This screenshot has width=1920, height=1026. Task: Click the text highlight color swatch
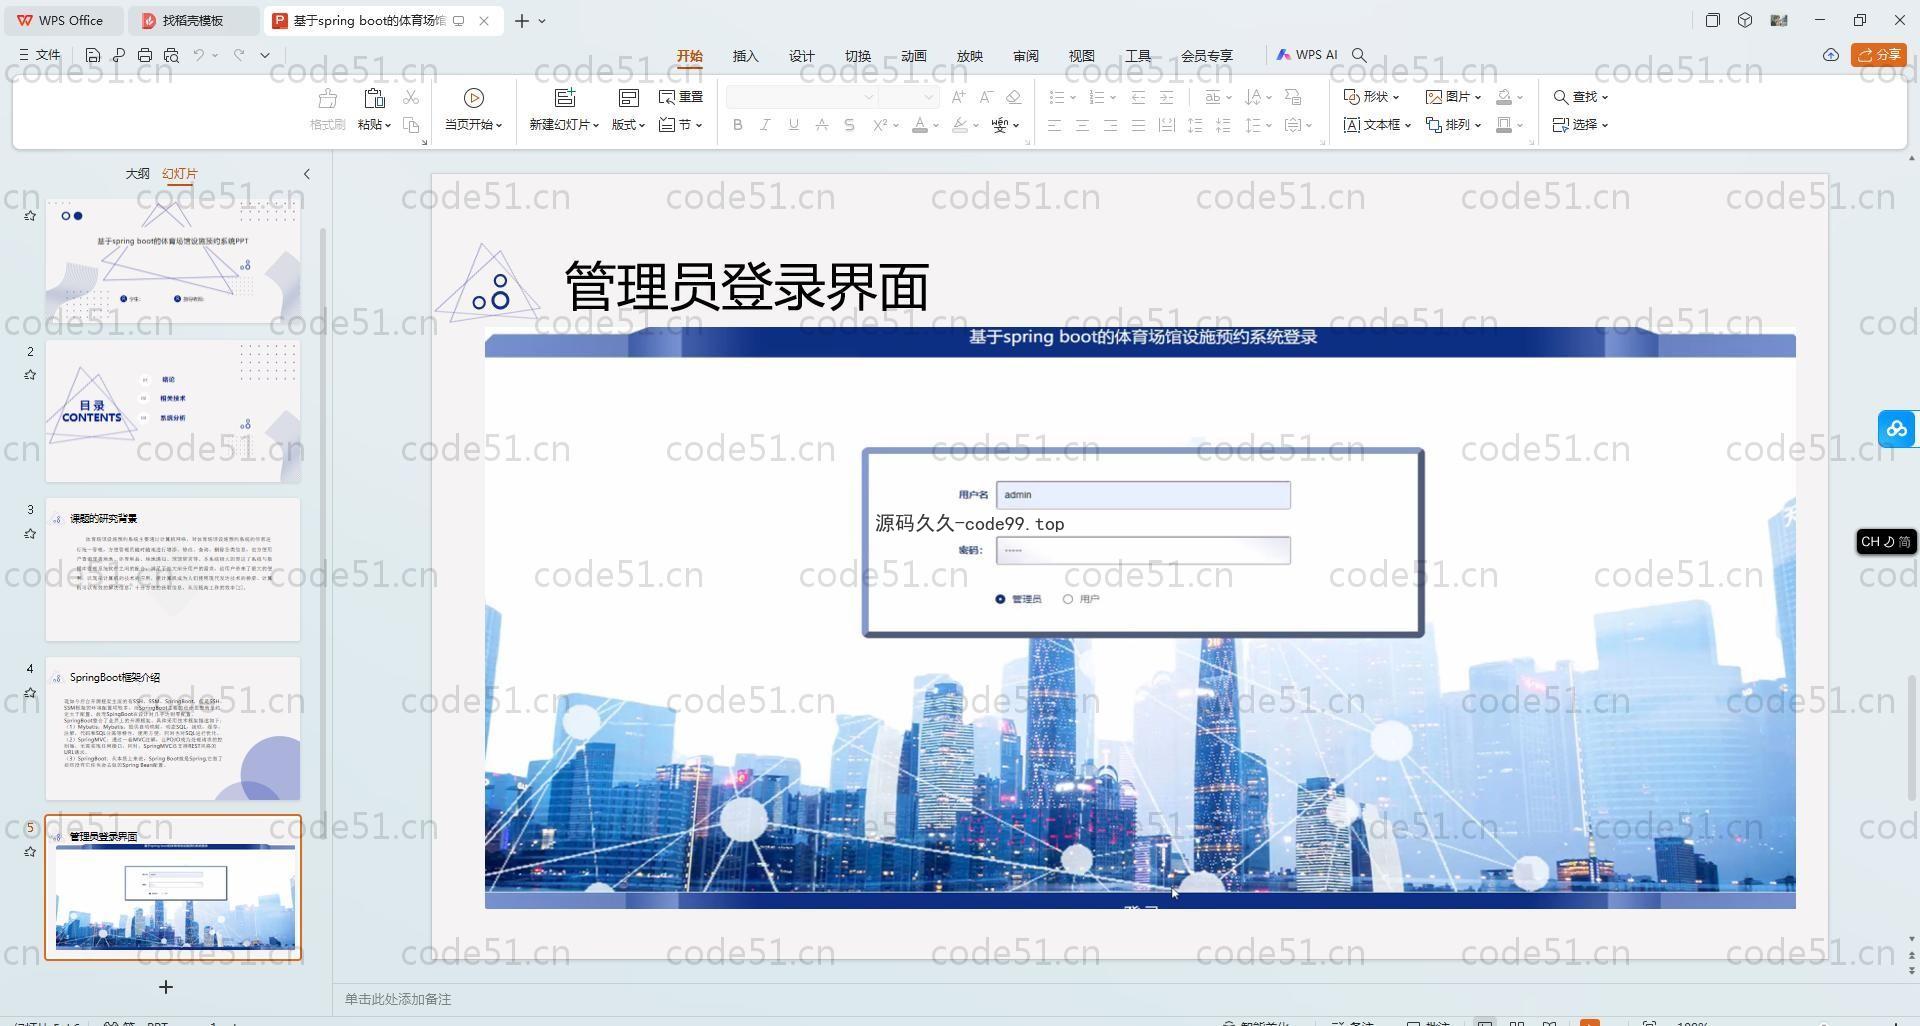960,125
